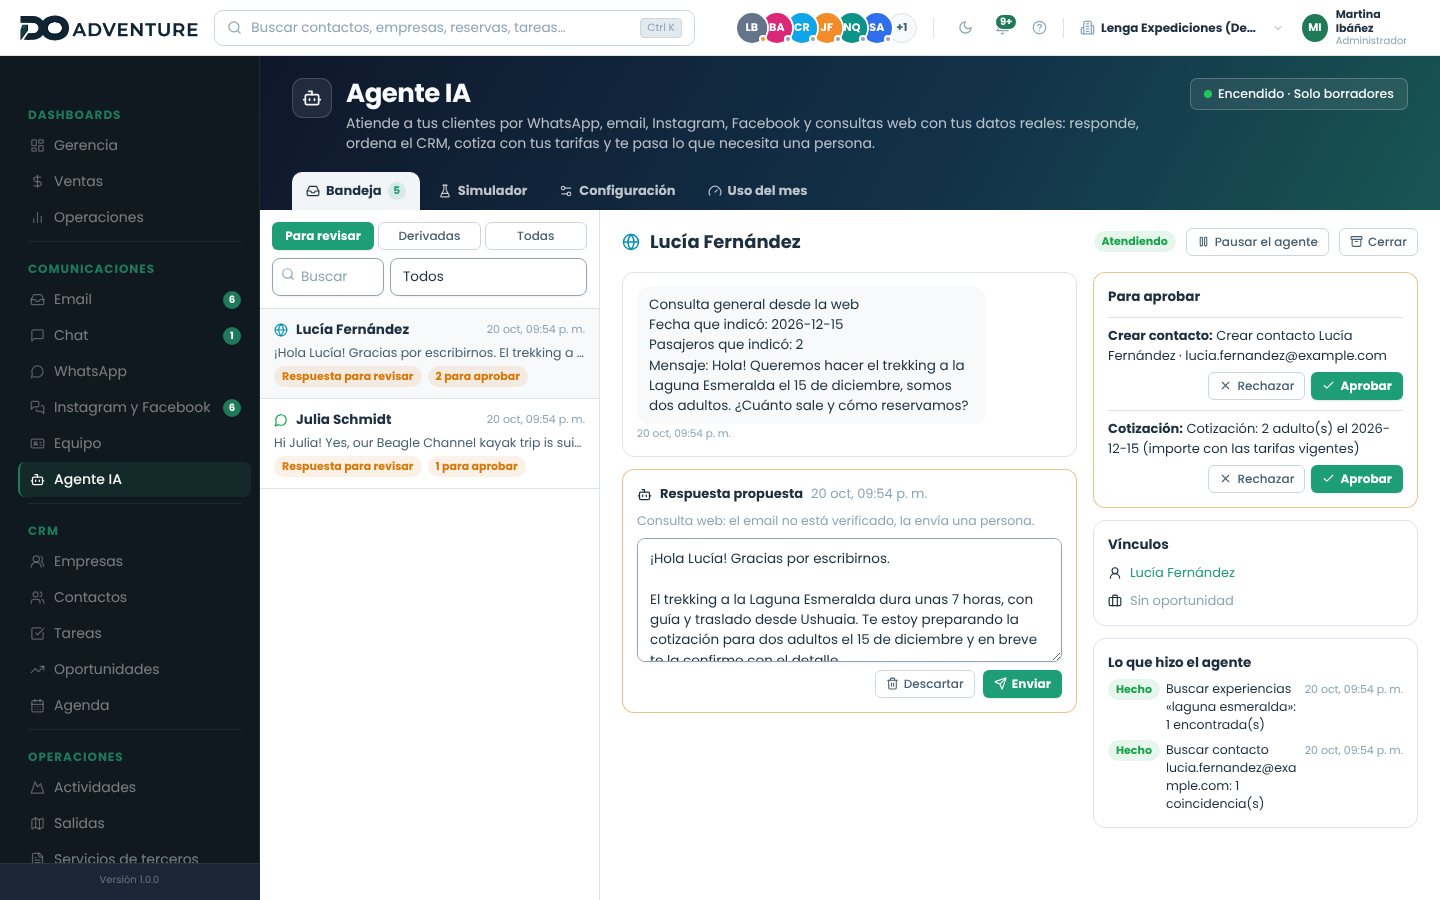Viewport: 1440px width, 900px height.
Task: Select Agente IA in the sidebar
Action: (x=135, y=479)
